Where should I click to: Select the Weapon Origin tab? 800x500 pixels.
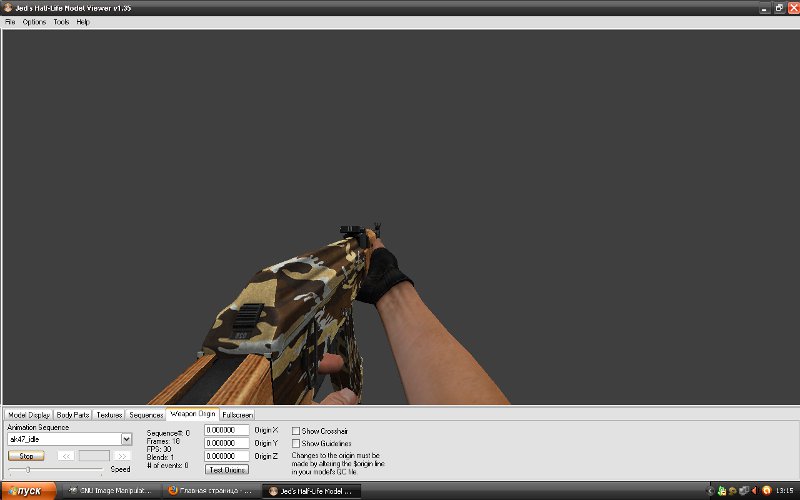[x=192, y=414]
